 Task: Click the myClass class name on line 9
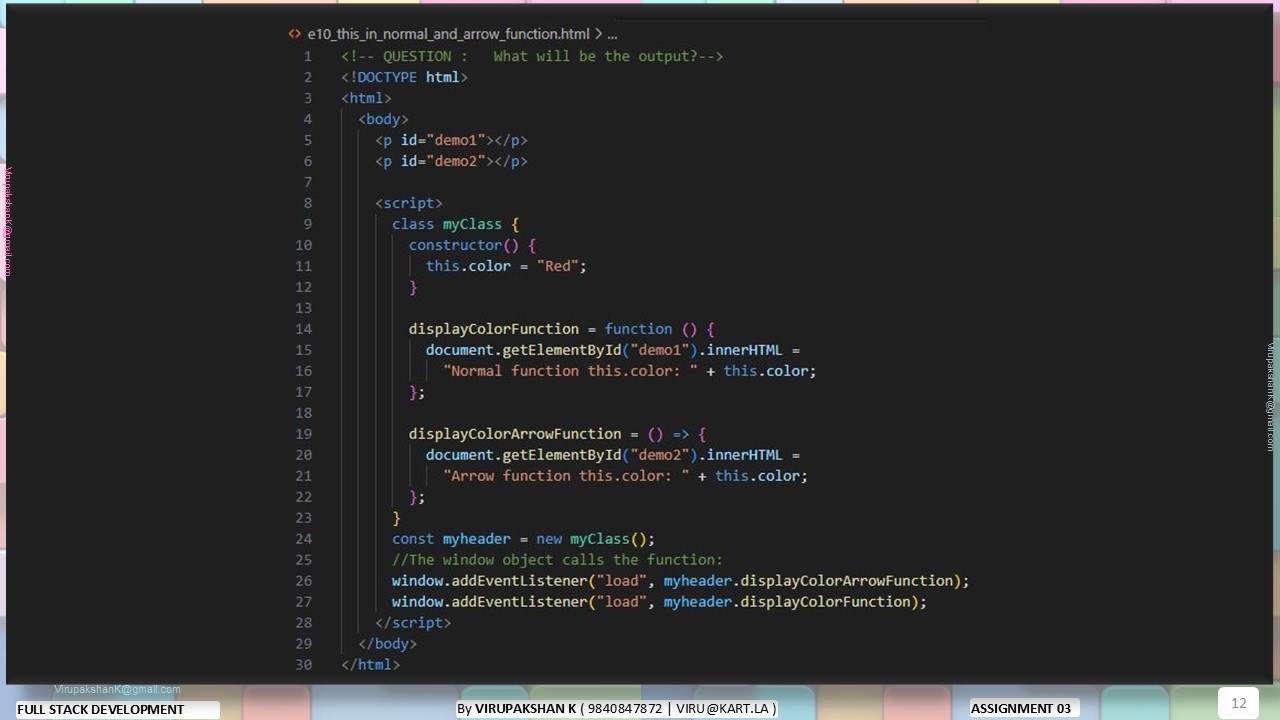tap(472, 224)
